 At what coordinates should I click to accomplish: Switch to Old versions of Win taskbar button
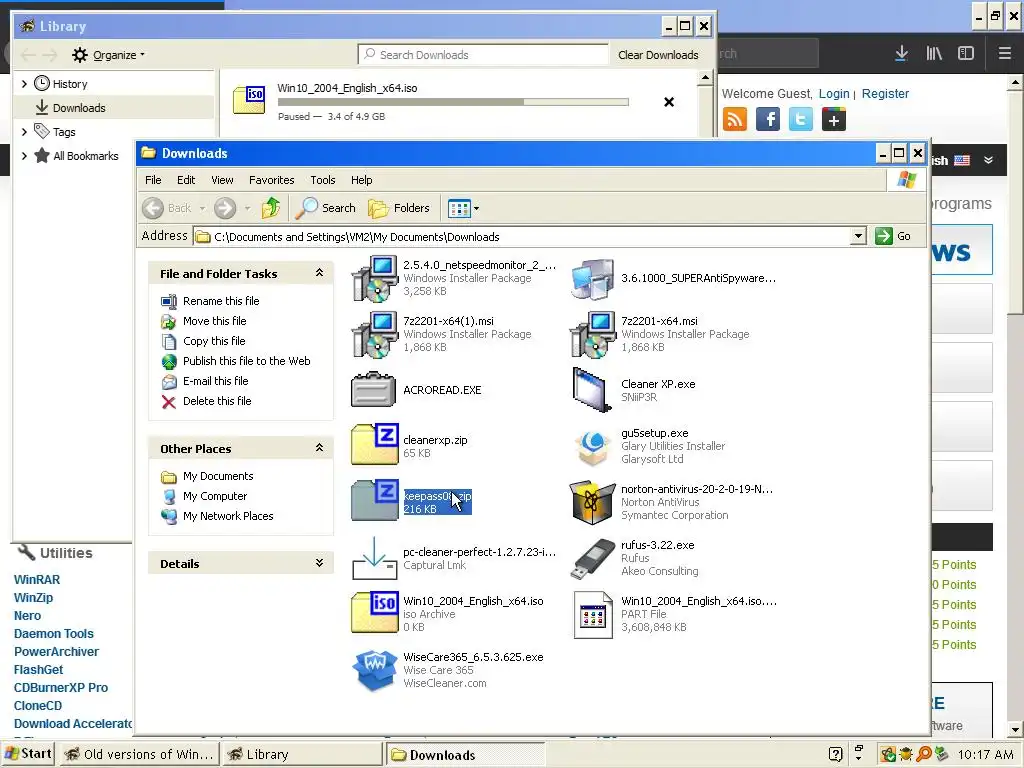click(x=139, y=754)
